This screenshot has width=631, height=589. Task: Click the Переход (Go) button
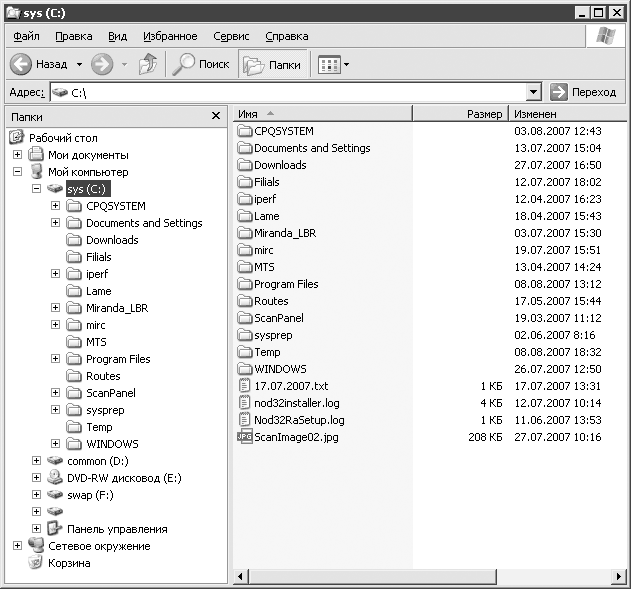point(584,92)
